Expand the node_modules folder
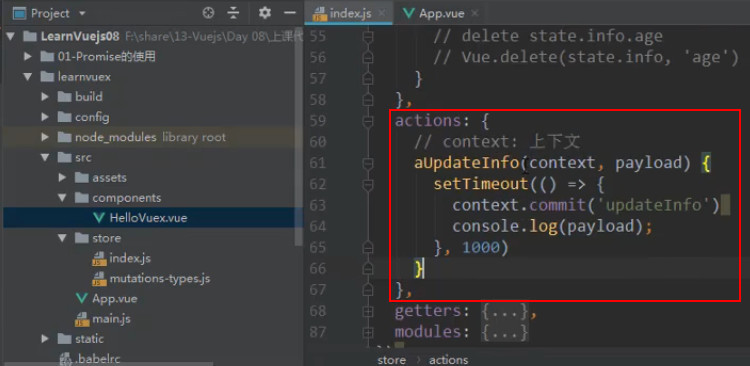The width and height of the screenshot is (750, 366). 45,137
